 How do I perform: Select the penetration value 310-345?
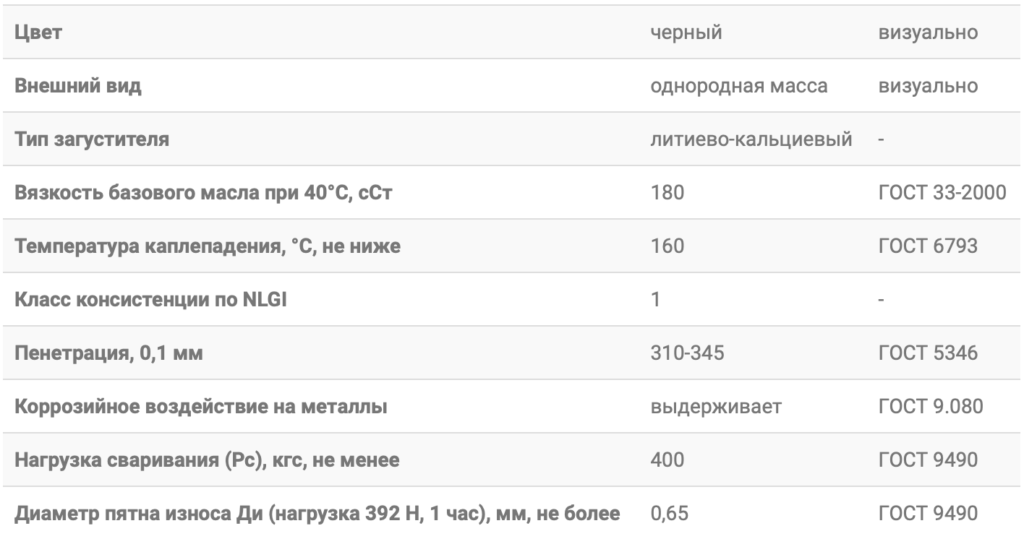(x=687, y=353)
